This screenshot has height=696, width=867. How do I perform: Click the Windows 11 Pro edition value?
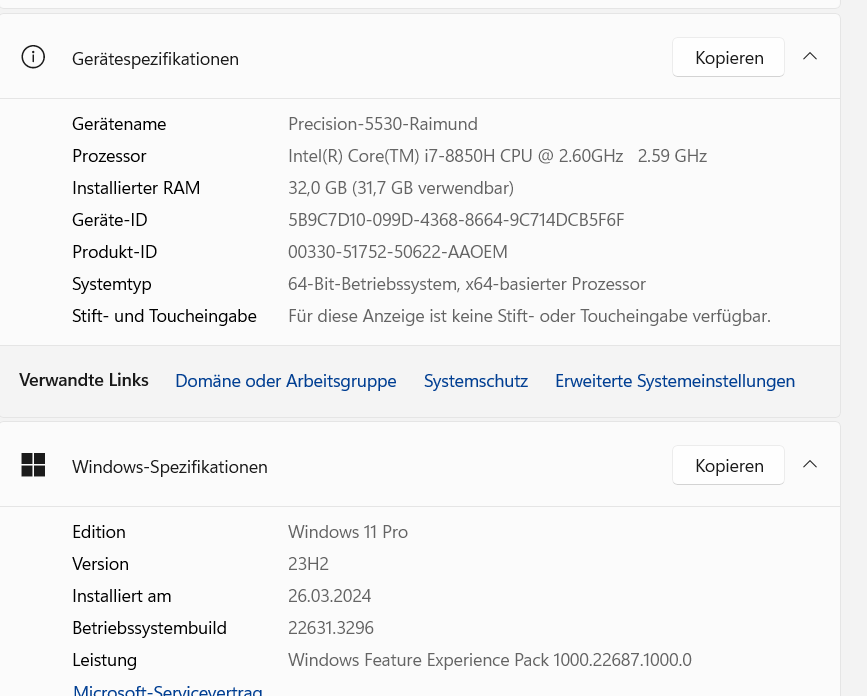347,532
